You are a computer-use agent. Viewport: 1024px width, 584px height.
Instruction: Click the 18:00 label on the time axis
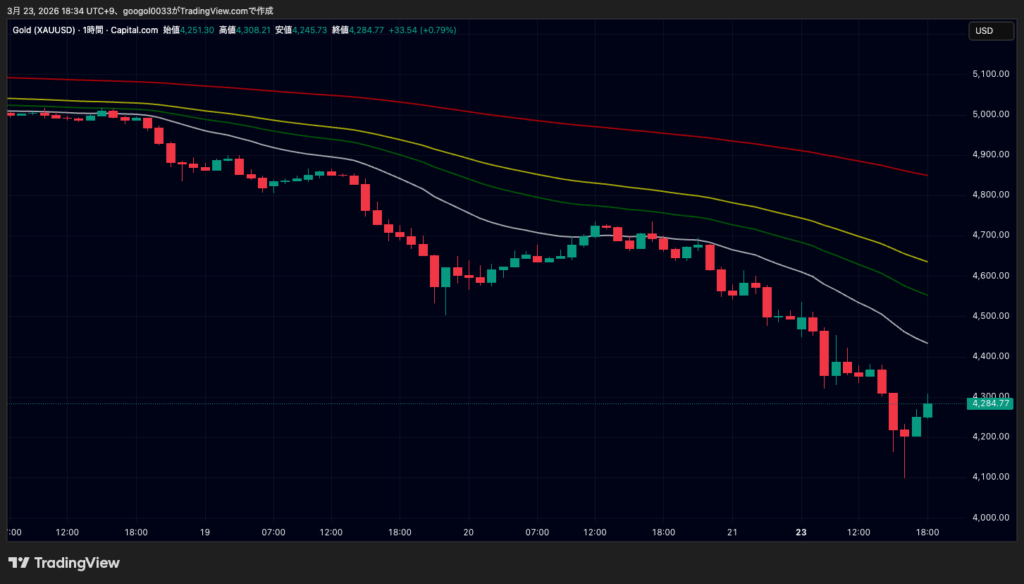click(928, 532)
